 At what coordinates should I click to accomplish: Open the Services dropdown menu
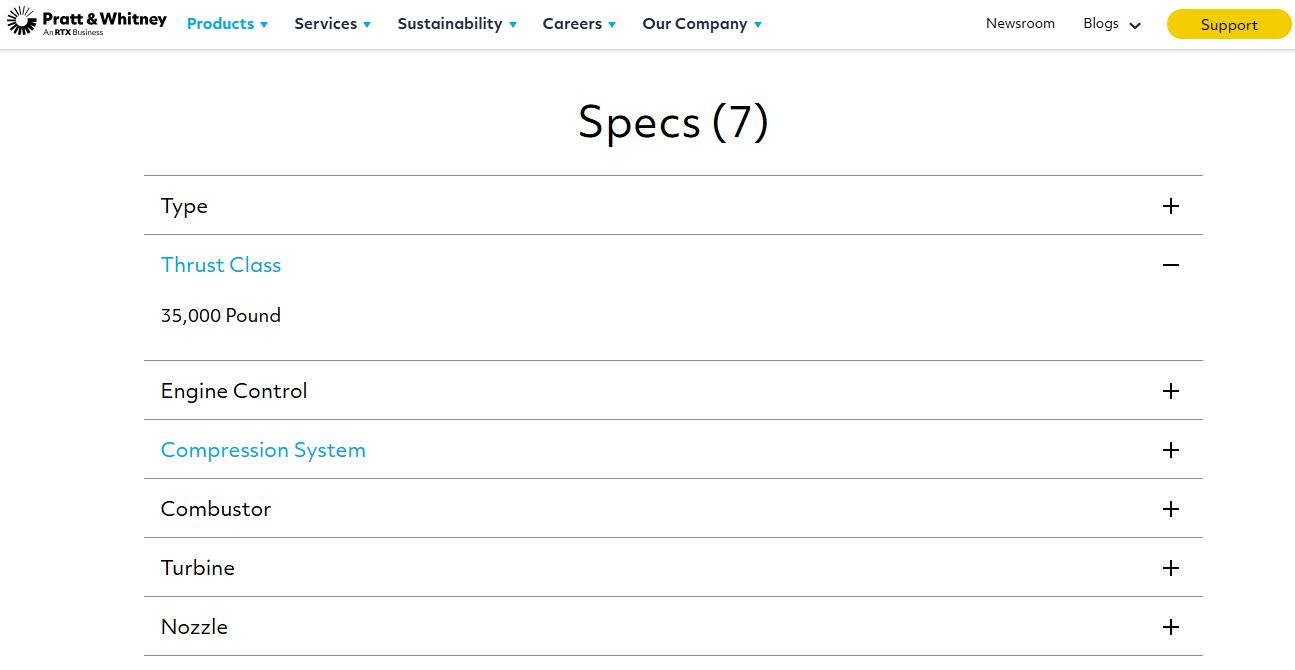332,24
